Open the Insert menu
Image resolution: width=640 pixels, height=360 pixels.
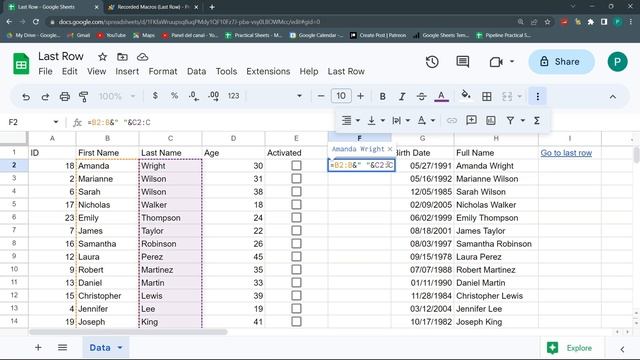point(127,71)
